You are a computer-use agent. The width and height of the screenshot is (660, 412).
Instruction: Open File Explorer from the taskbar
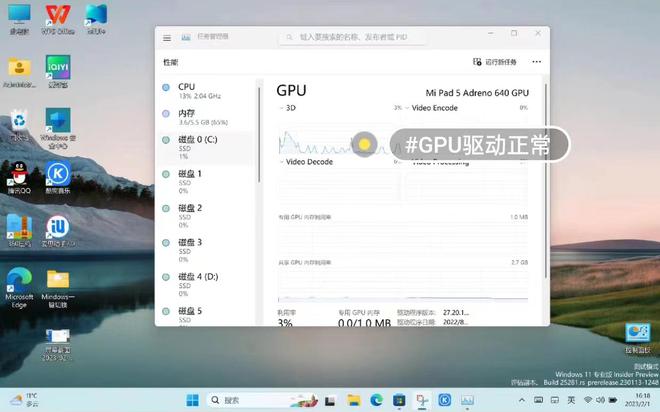coord(354,400)
